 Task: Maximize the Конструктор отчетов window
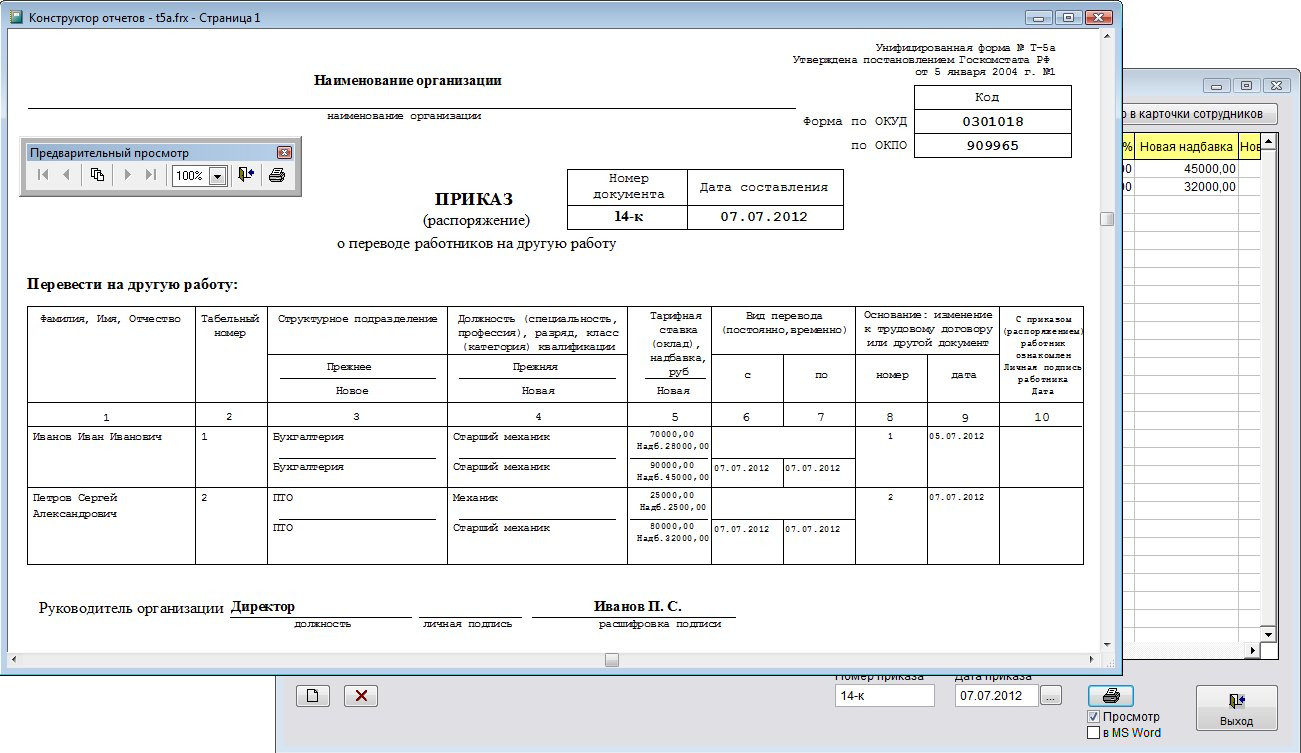[1069, 18]
